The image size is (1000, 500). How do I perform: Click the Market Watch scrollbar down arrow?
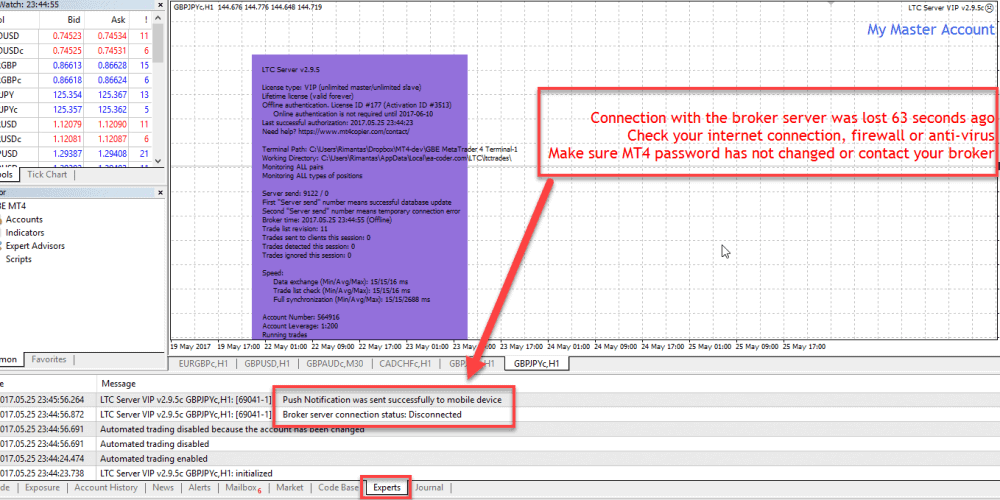coord(159,161)
